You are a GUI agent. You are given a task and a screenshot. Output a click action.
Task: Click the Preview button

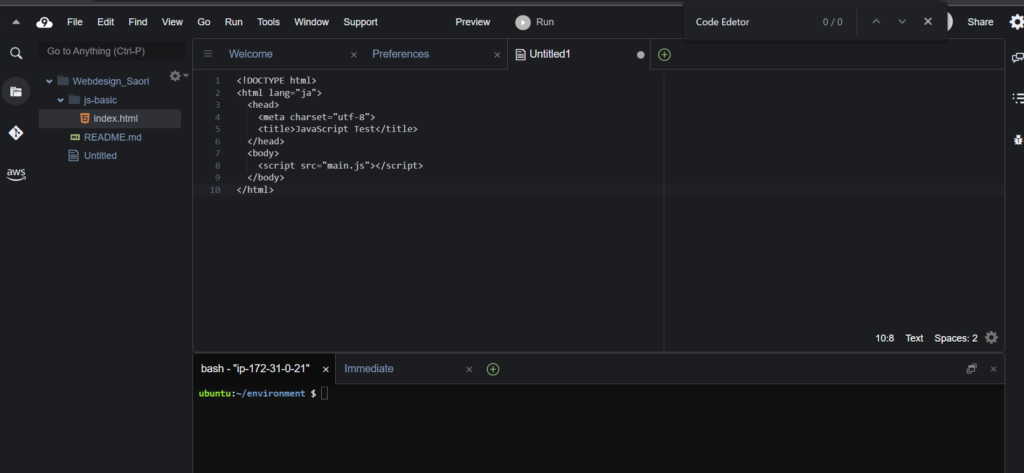(x=473, y=22)
